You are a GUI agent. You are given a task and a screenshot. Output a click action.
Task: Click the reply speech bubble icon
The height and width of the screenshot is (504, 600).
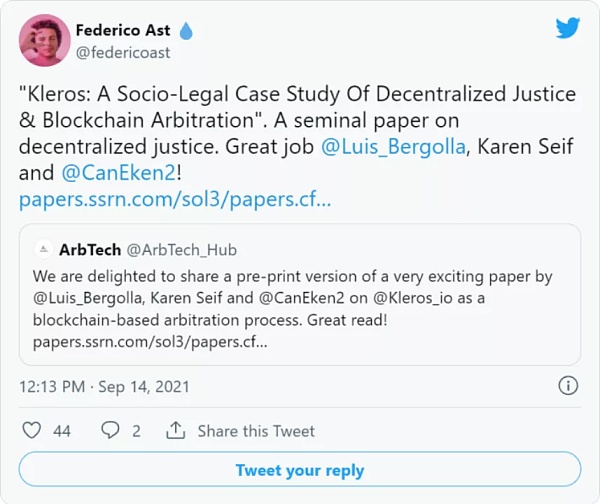(110, 431)
